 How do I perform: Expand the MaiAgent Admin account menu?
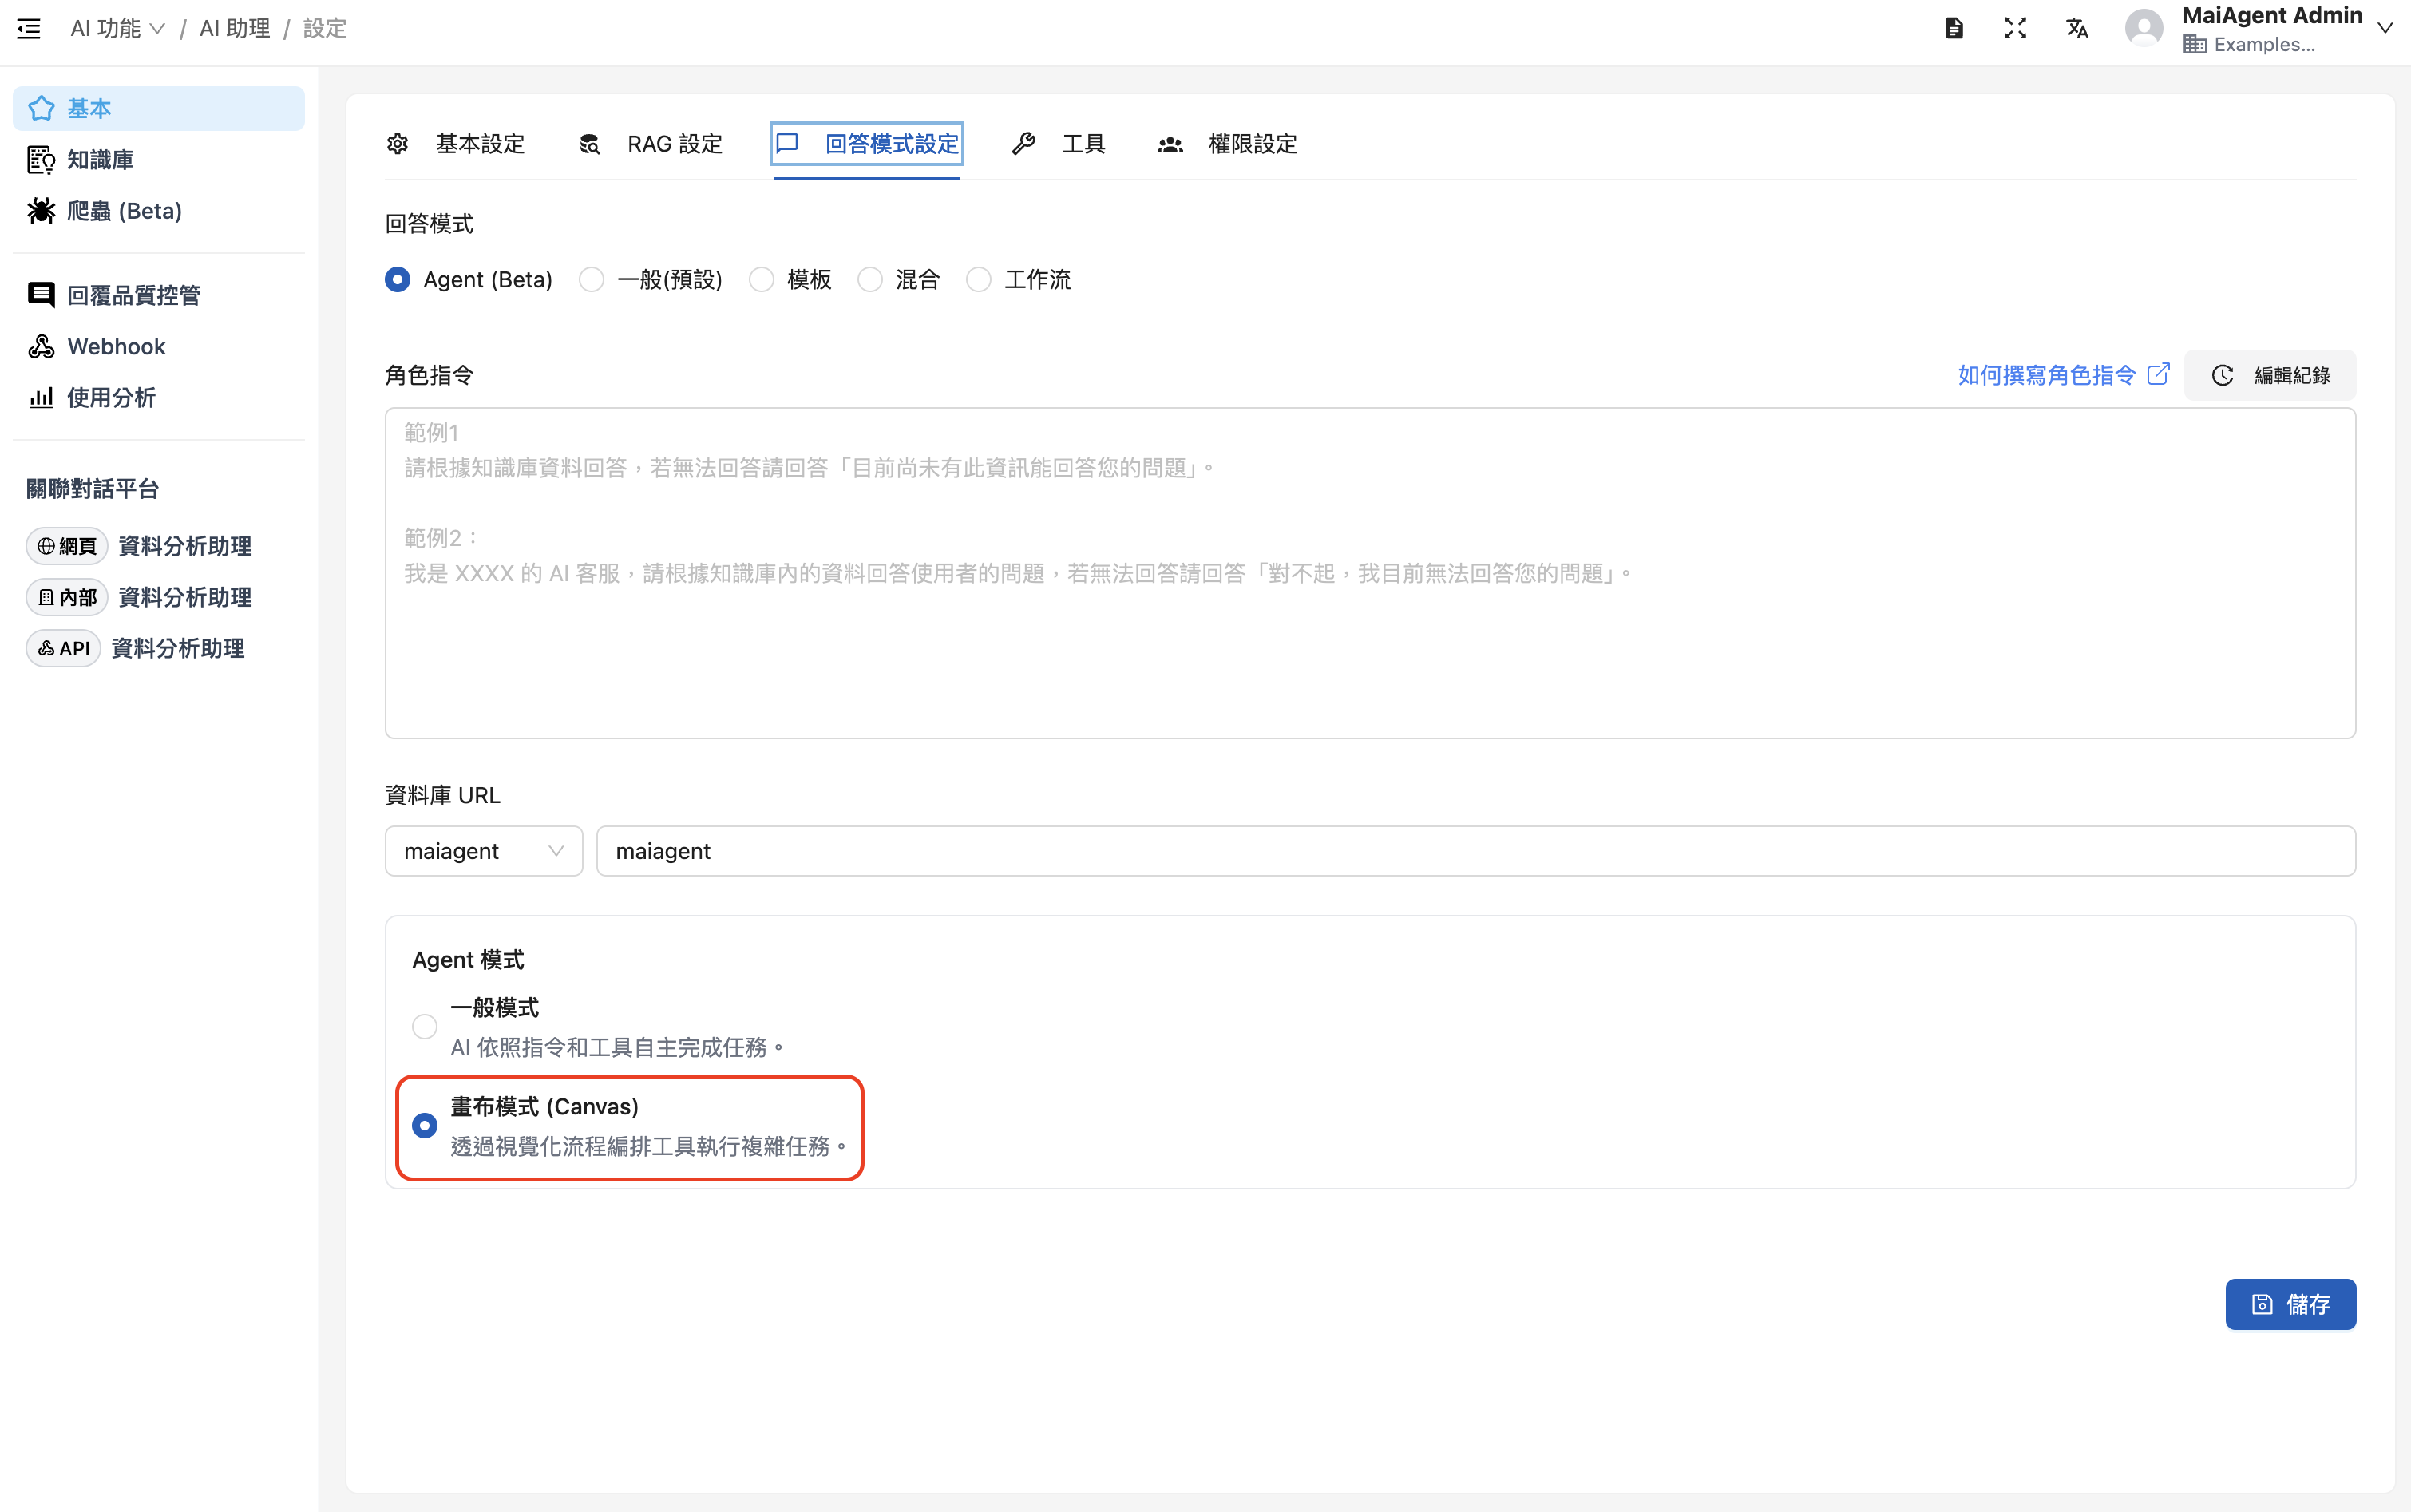coord(2384,27)
